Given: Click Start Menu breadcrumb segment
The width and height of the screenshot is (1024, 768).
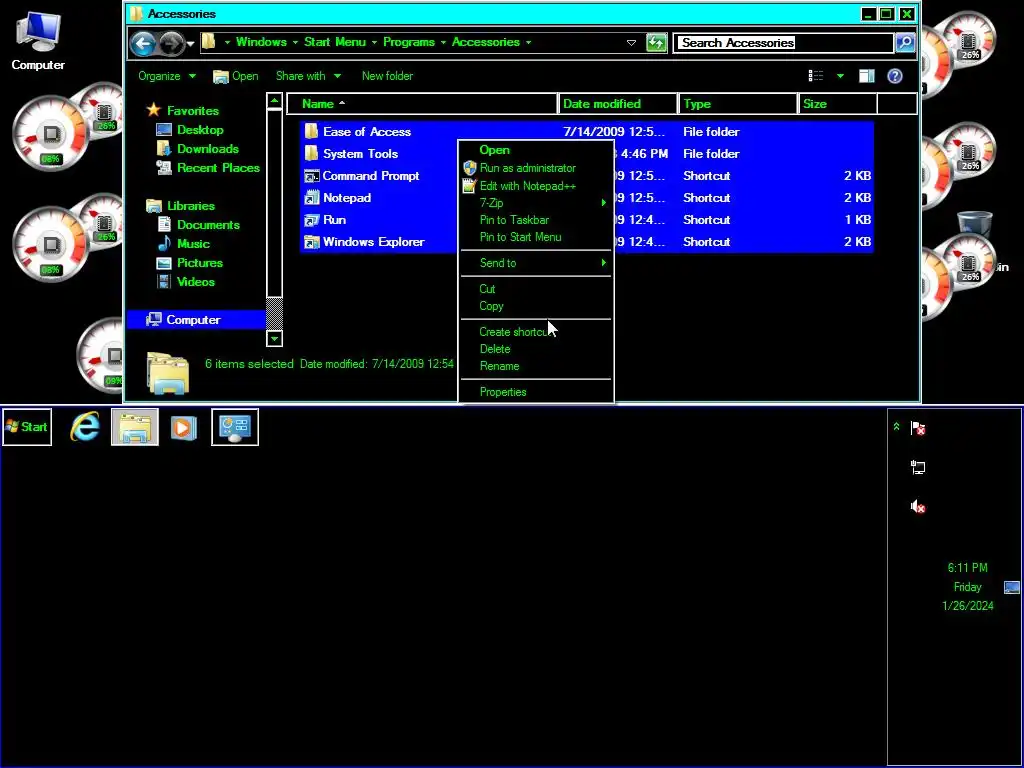Looking at the screenshot, I should [x=335, y=42].
